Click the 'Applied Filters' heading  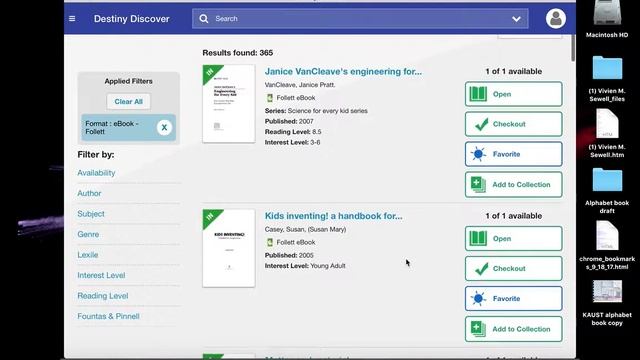(x=129, y=81)
